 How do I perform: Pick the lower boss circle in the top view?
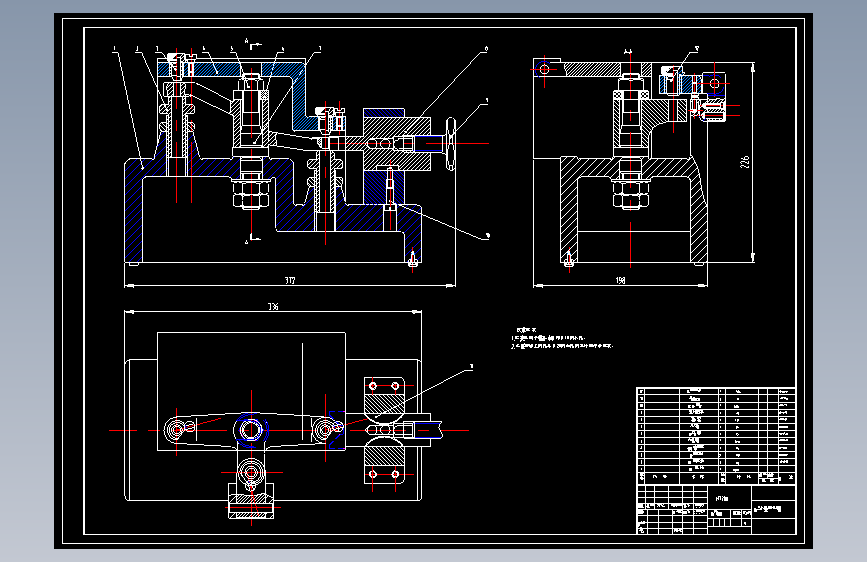(251, 472)
